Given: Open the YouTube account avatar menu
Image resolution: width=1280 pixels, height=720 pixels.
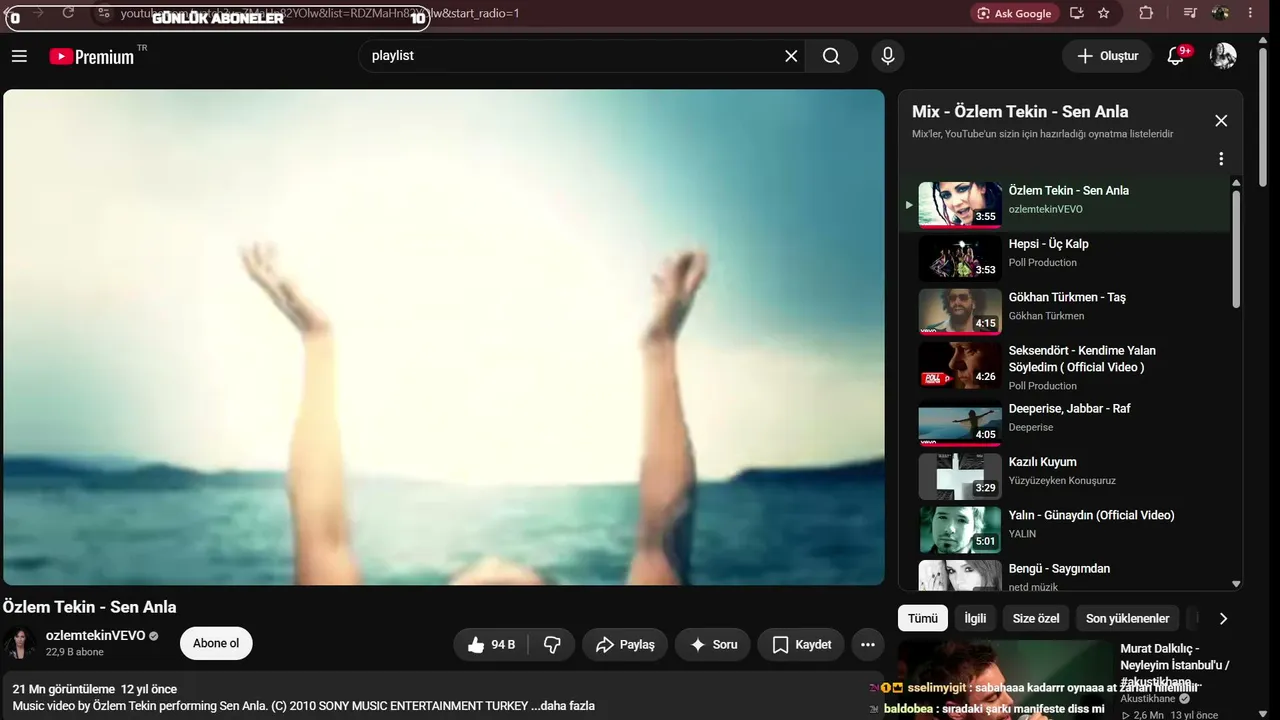Looking at the screenshot, I should [x=1223, y=56].
